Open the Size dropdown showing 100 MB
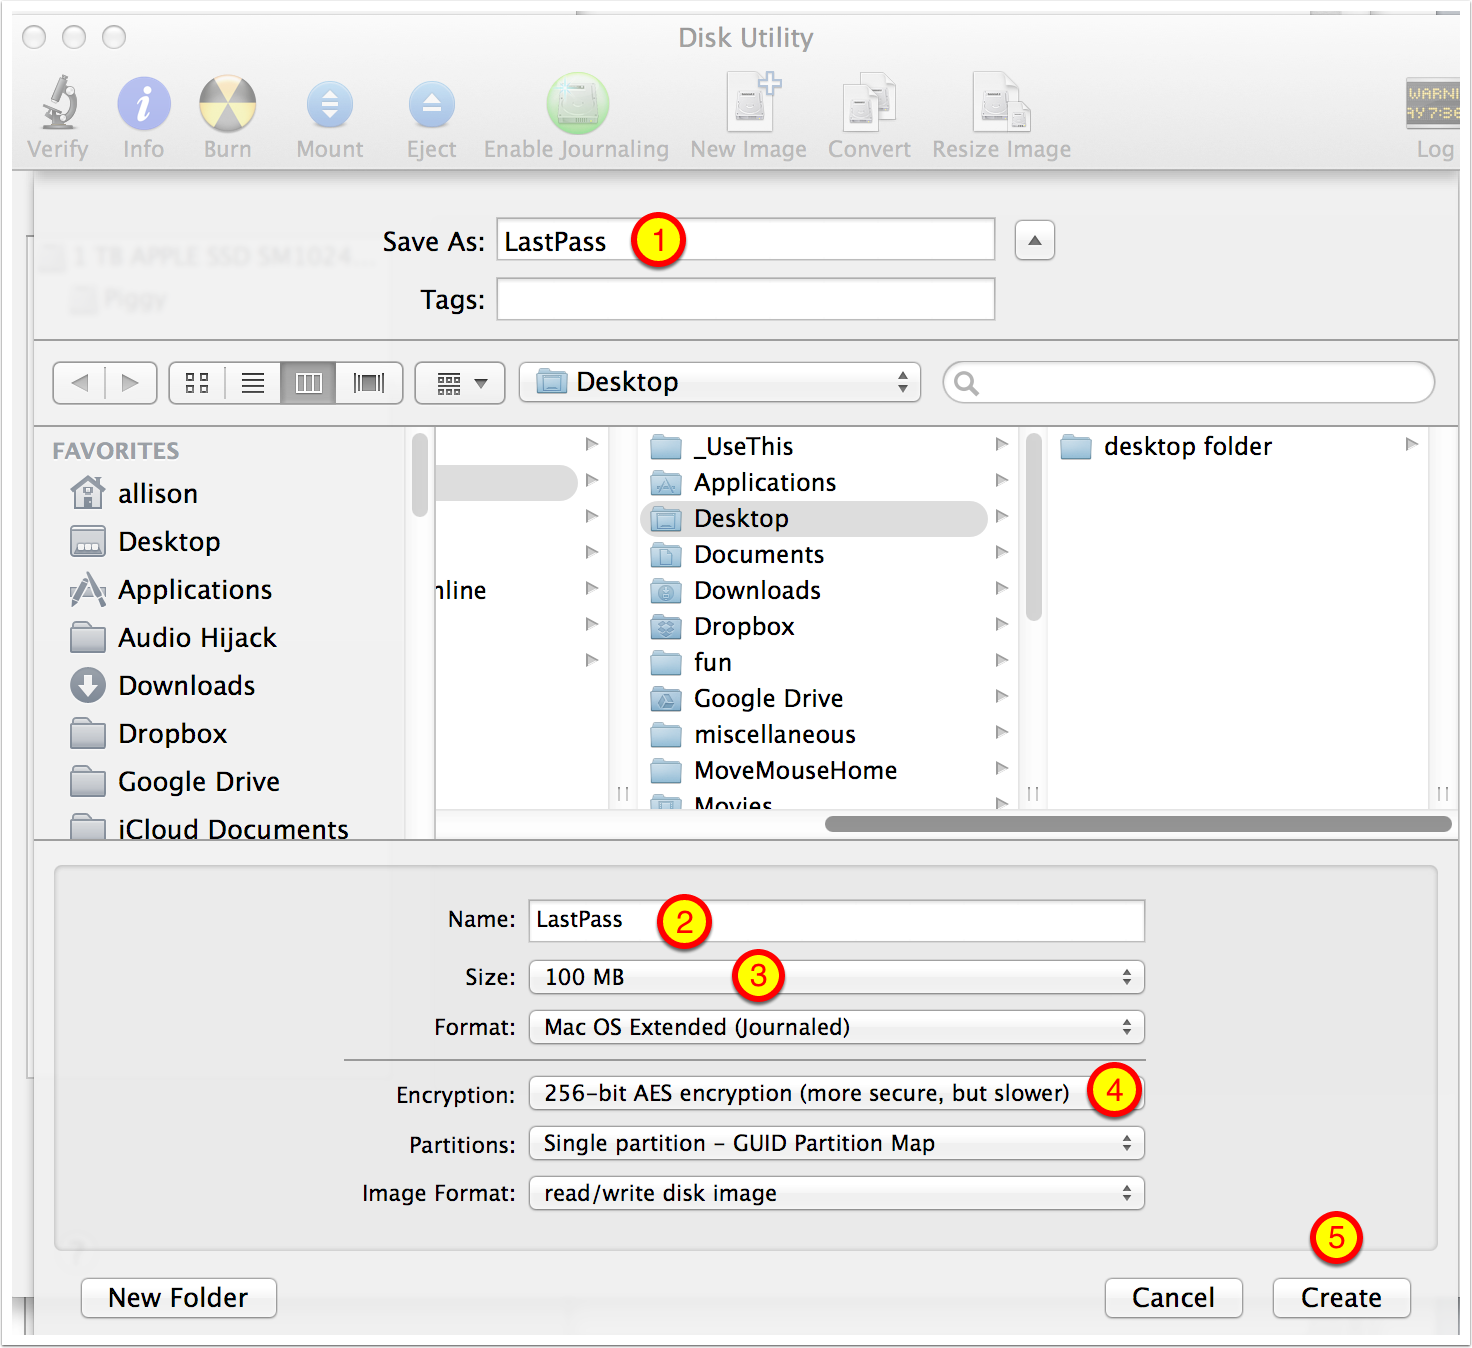The image size is (1472, 1348). pos(836,977)
